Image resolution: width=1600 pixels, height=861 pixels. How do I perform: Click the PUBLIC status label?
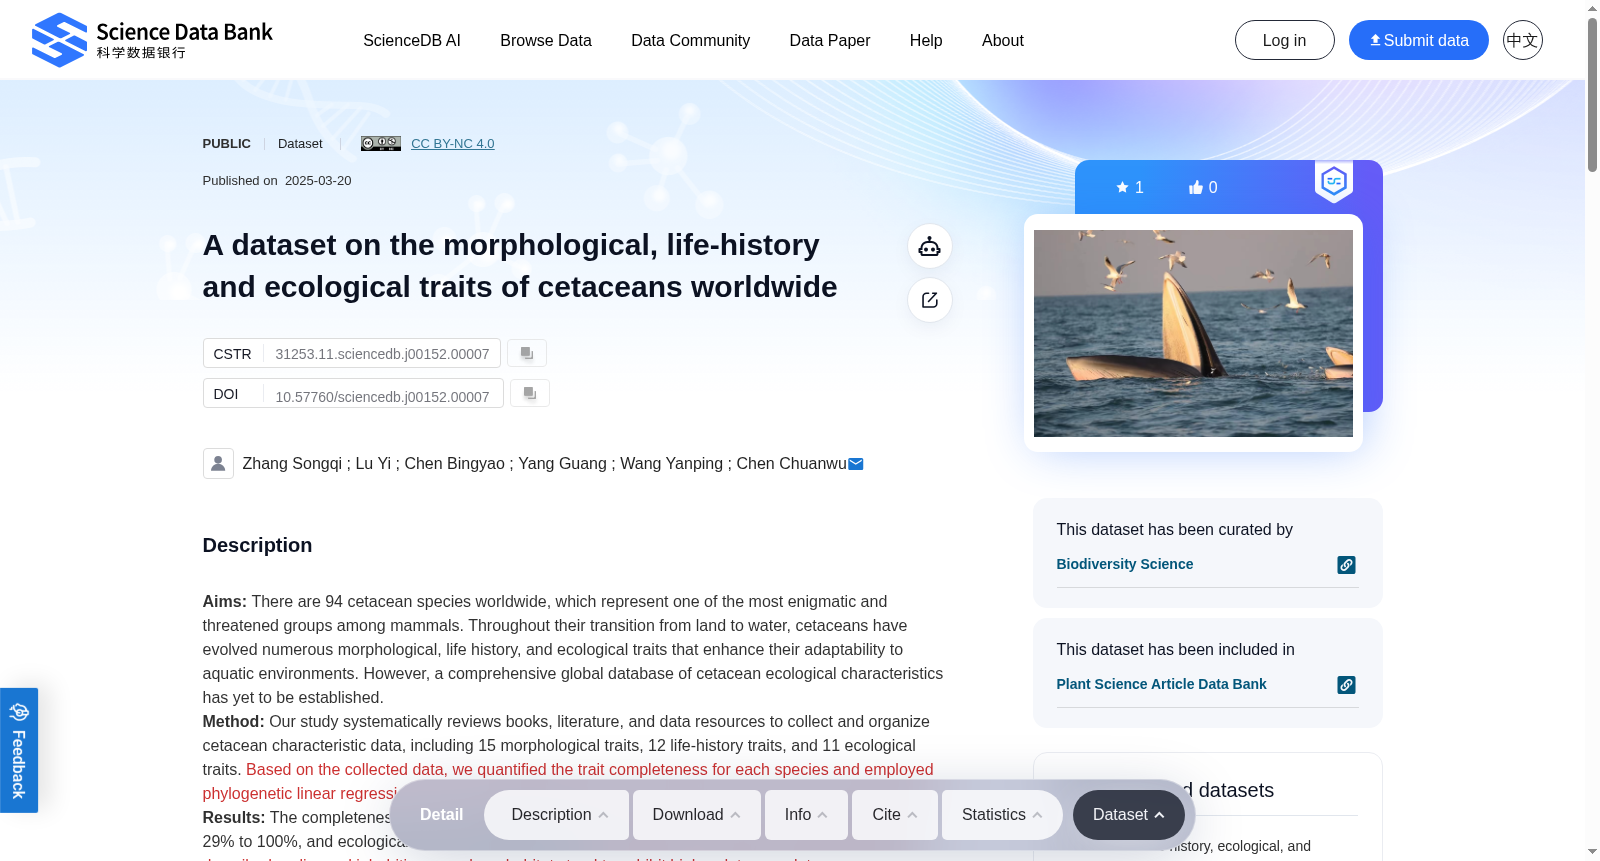click(227, 143)
